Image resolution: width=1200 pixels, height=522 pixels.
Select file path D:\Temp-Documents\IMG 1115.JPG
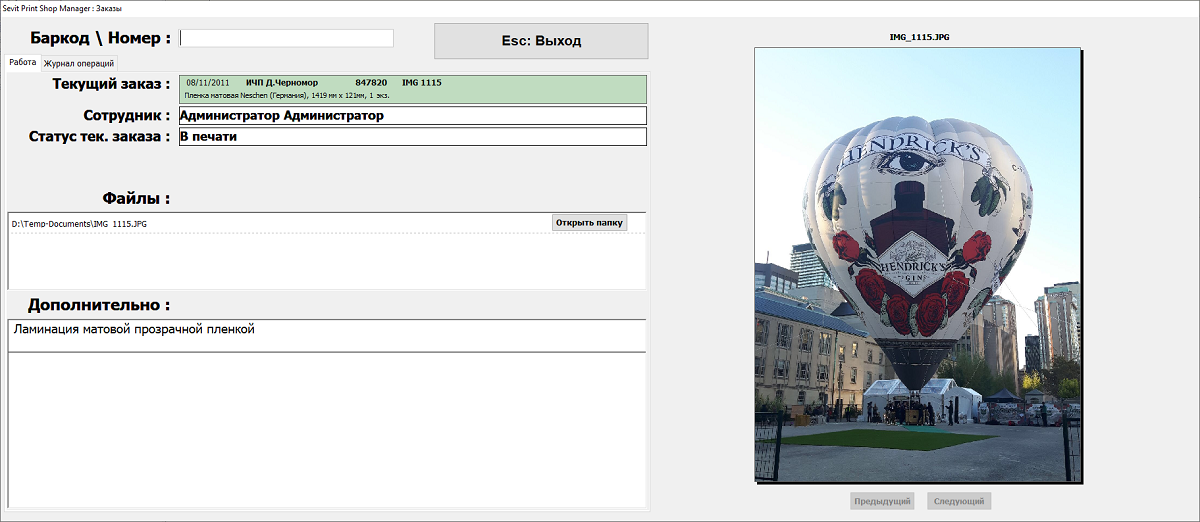point(79,224)
